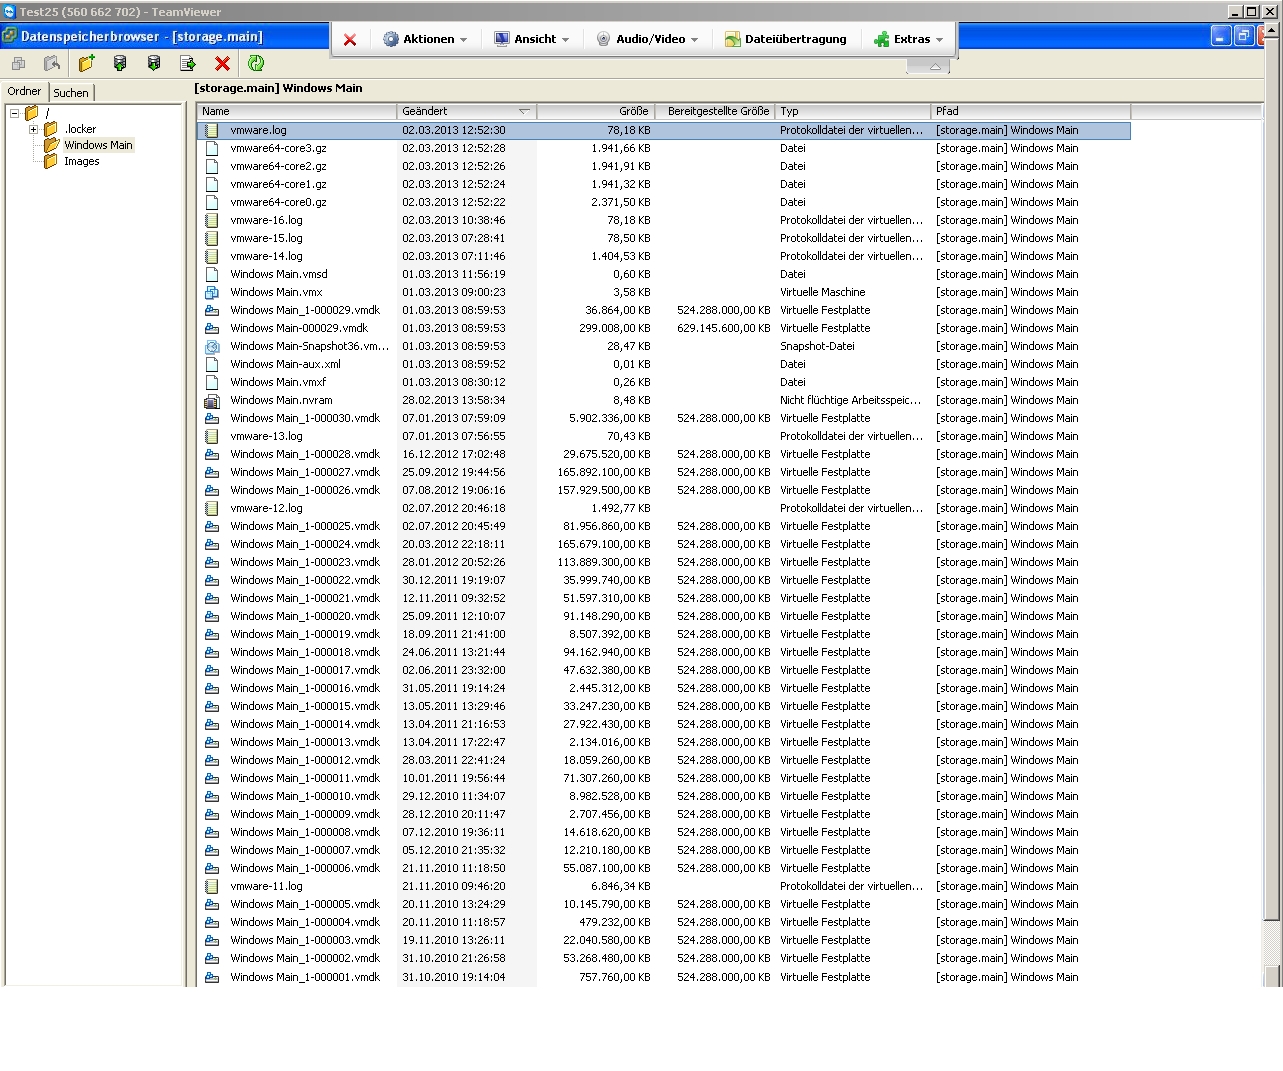Sort list by Typ column header

click(853, 111)
